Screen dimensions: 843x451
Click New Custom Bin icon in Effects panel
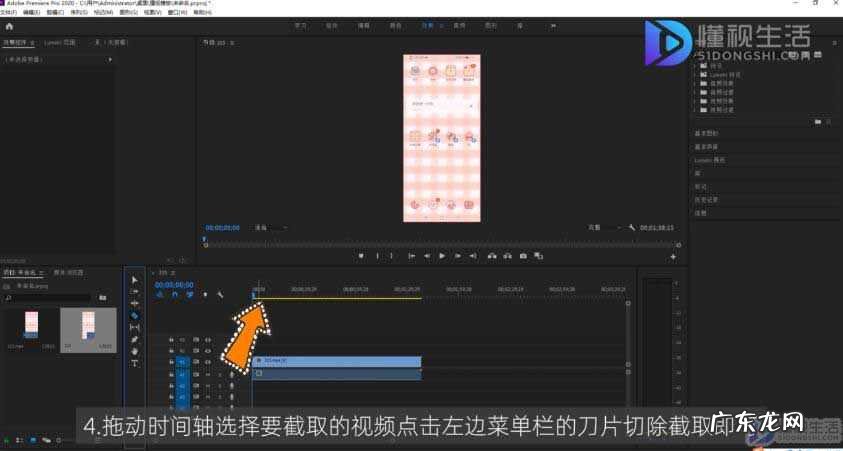tap(818, 122)
